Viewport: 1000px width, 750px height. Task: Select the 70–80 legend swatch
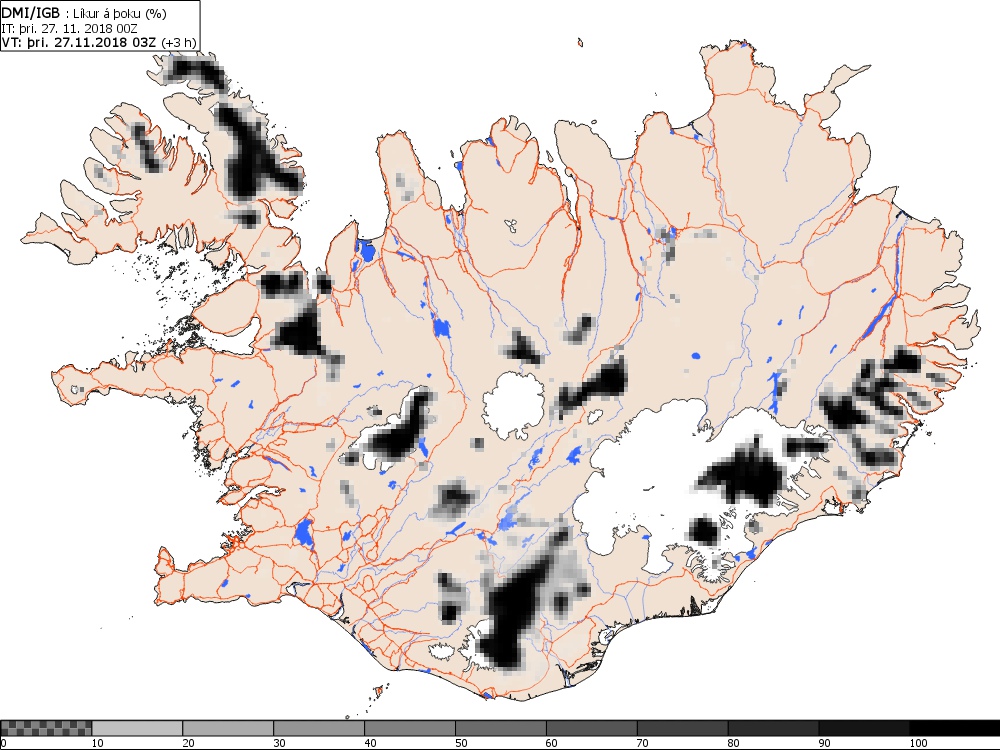[x=682, y=728]
